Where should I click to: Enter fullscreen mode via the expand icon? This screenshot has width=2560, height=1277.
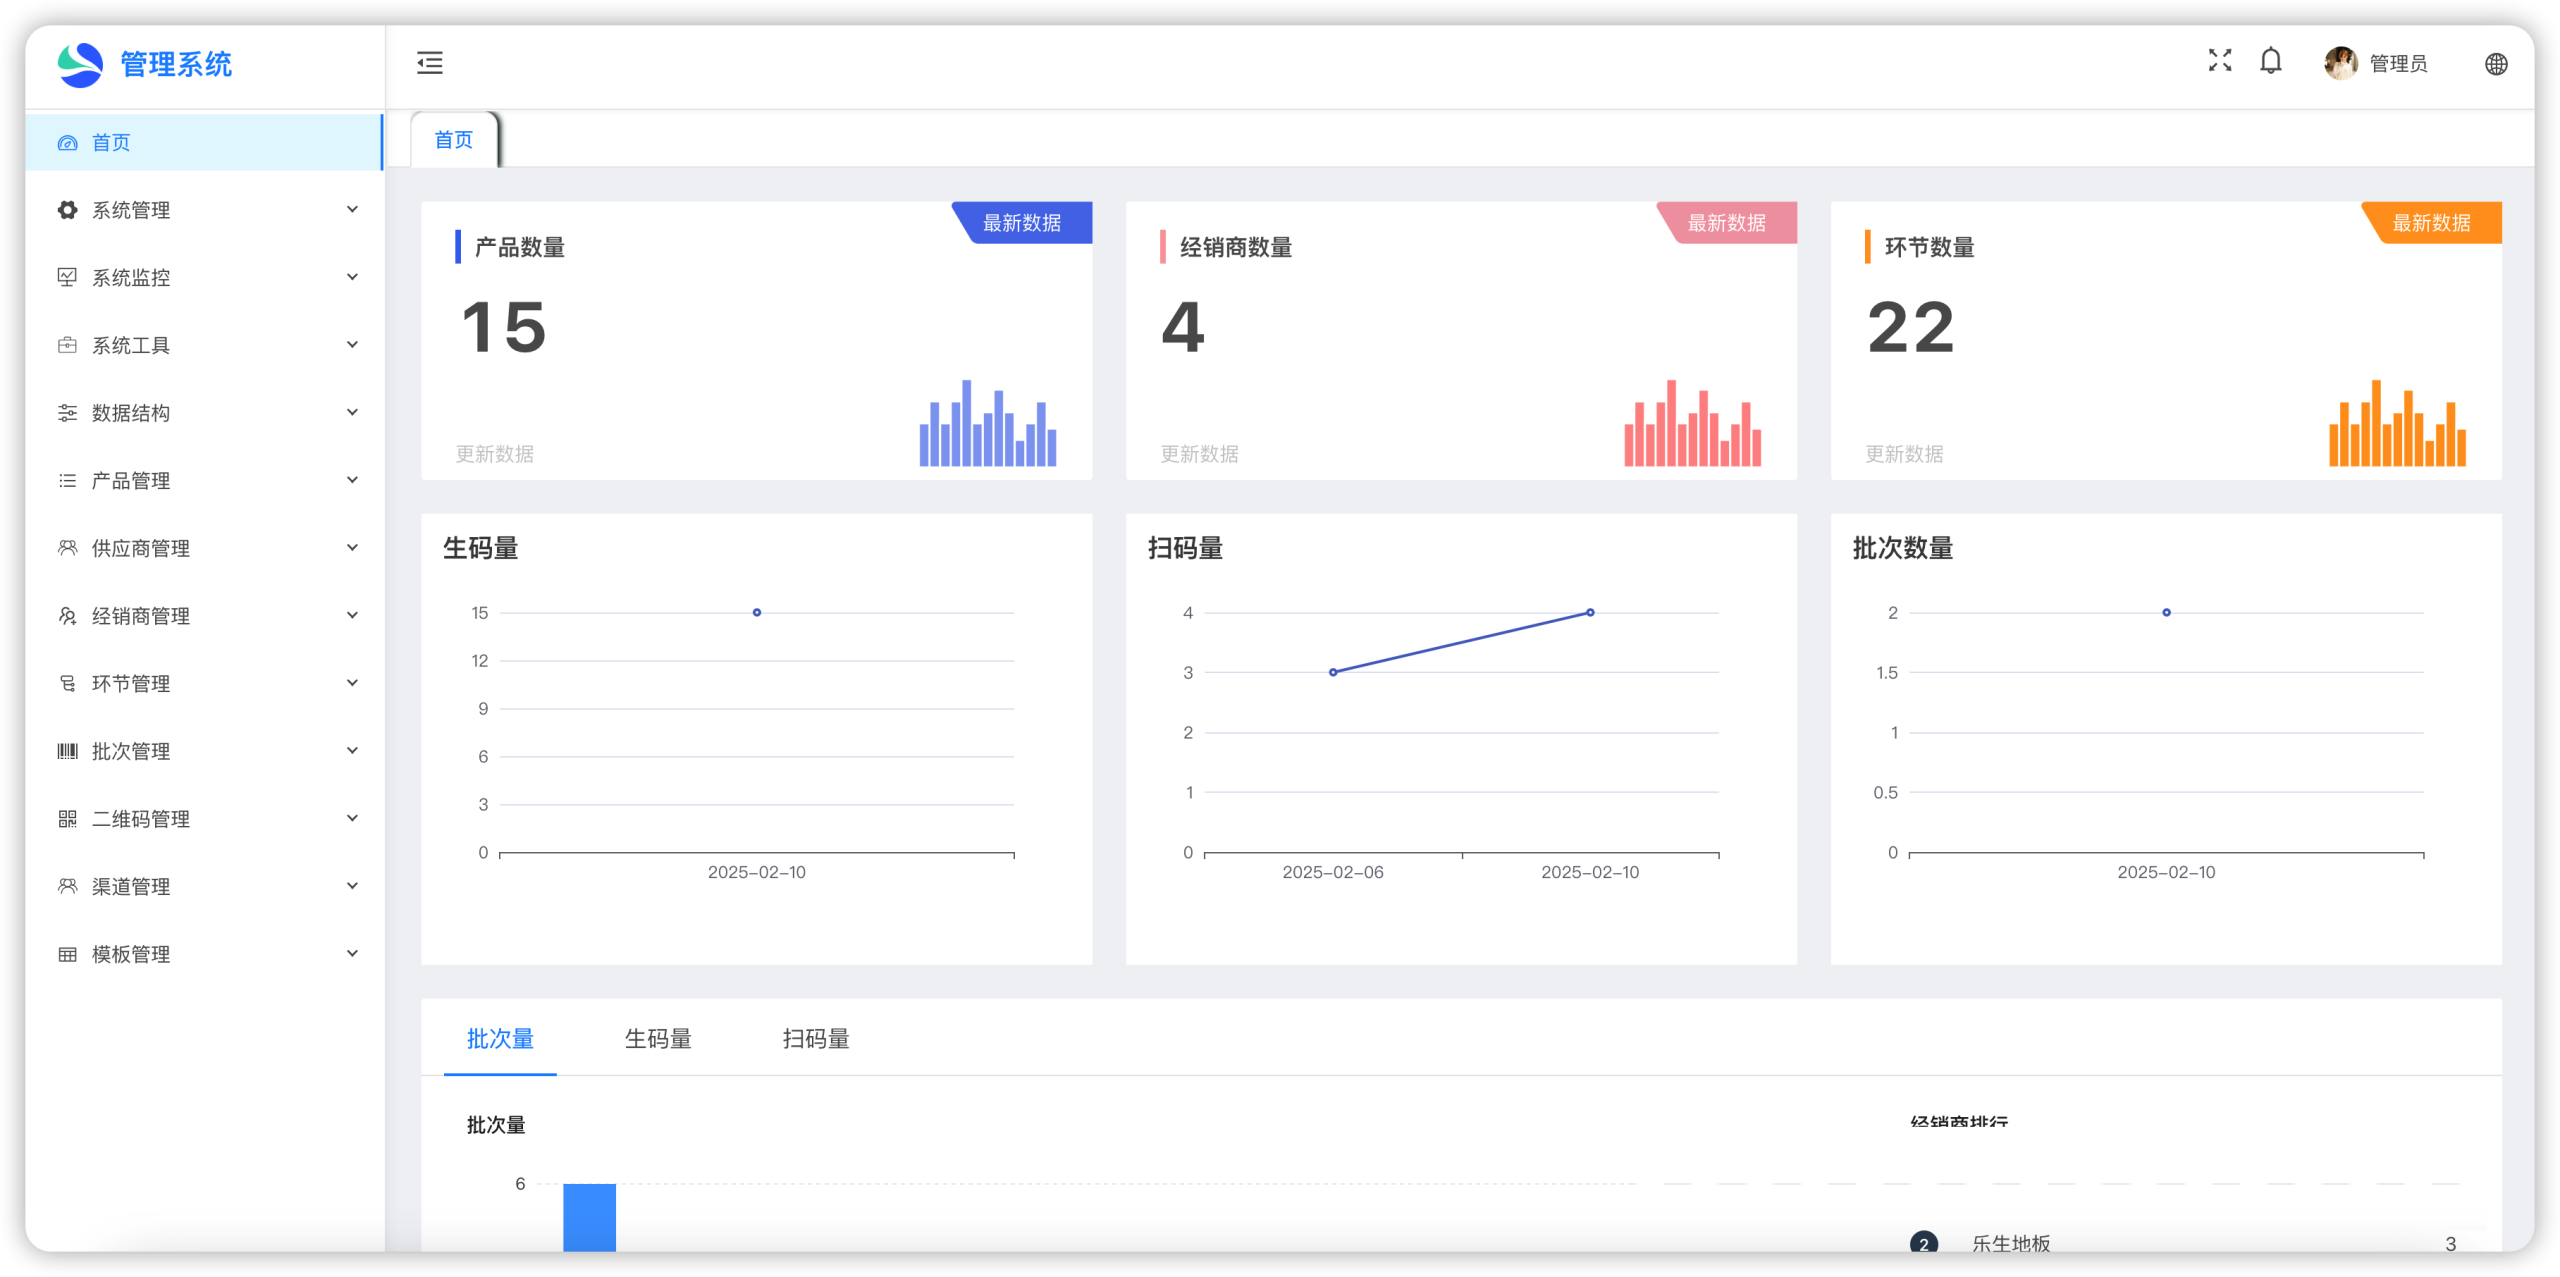click(x=2220, y=61)
